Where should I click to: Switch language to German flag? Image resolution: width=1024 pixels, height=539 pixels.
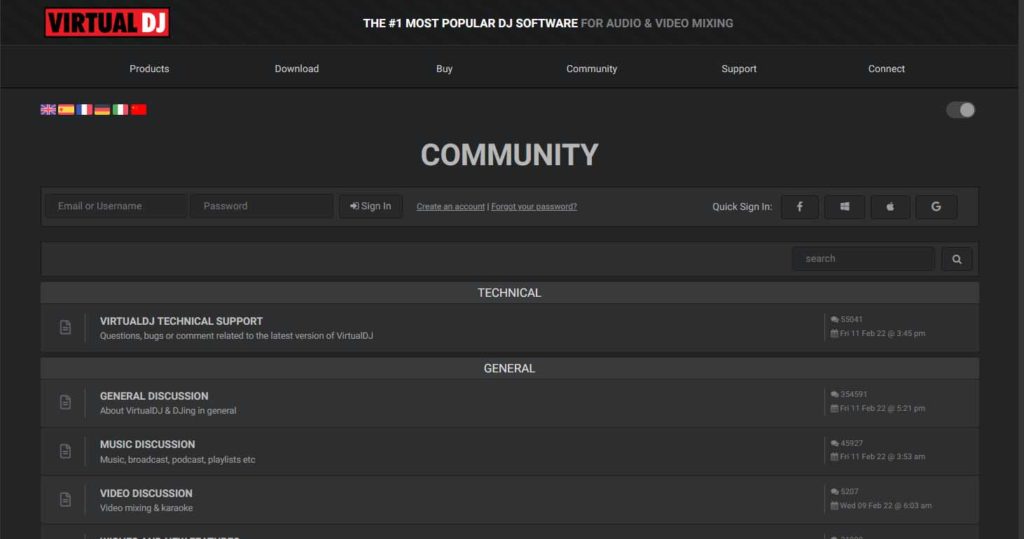(x=103, y=110)
